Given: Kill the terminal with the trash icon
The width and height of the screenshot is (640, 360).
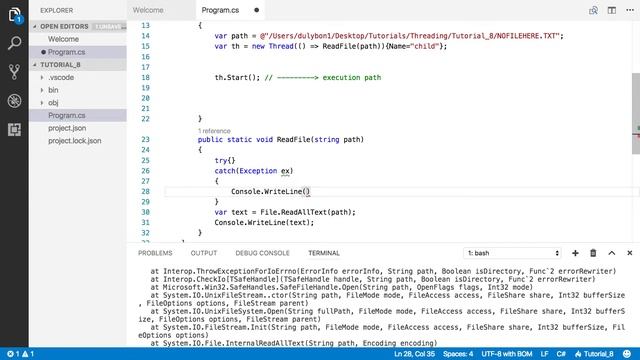Looking at the screenshot, I should (593, 253).
